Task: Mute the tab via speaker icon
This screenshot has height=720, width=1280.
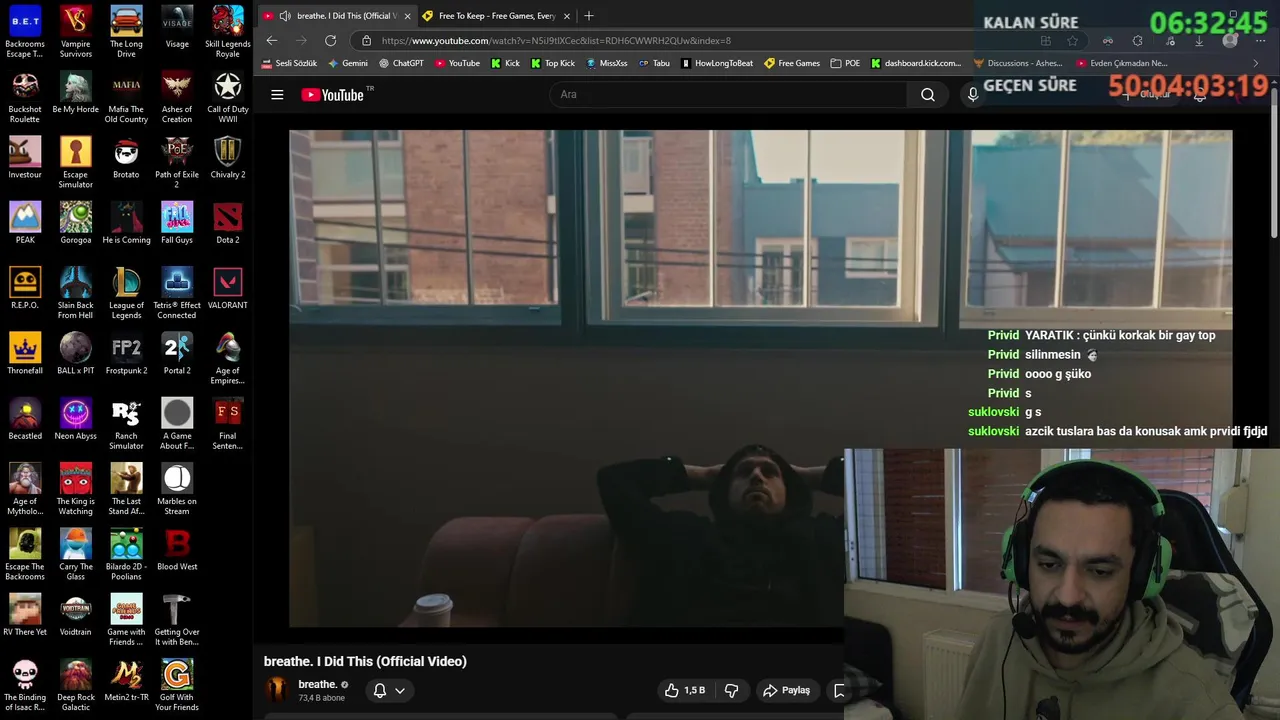Action: click(x=285, y=16)
